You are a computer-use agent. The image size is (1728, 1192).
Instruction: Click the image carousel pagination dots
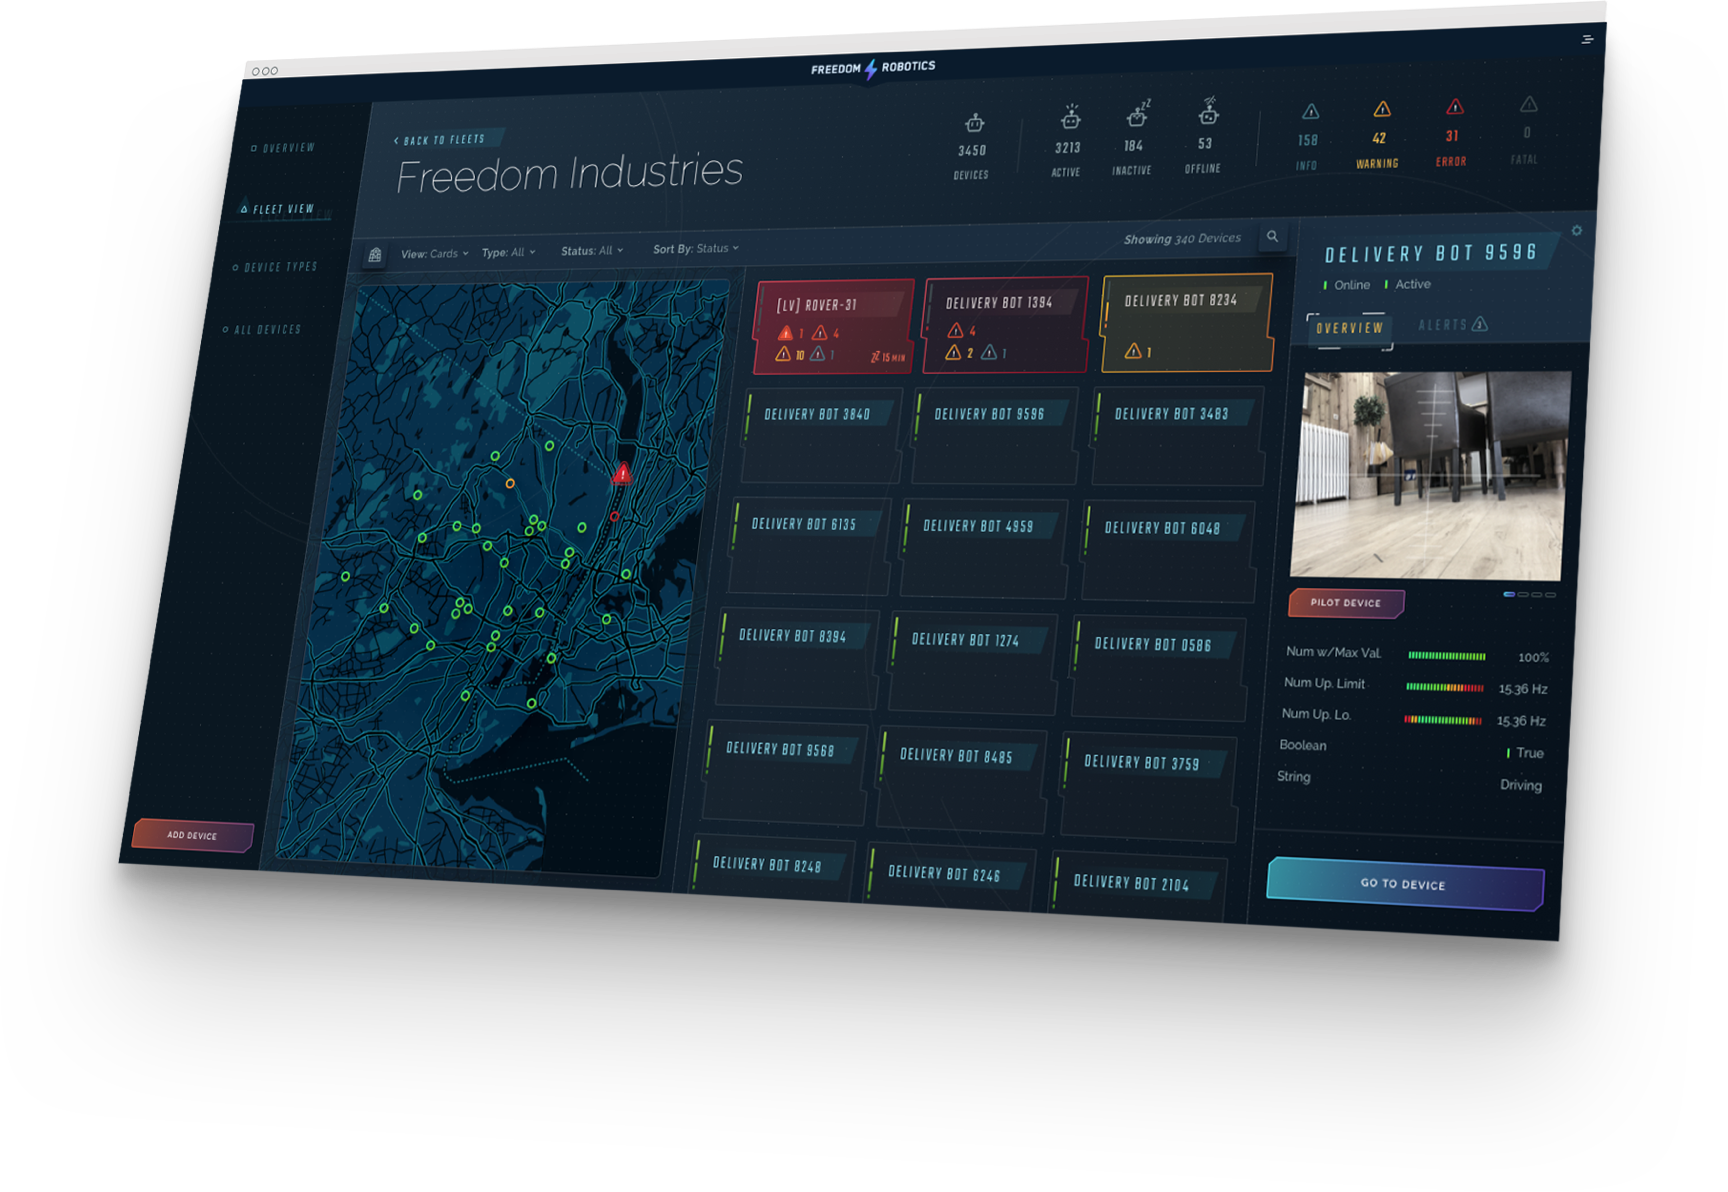1529,594
